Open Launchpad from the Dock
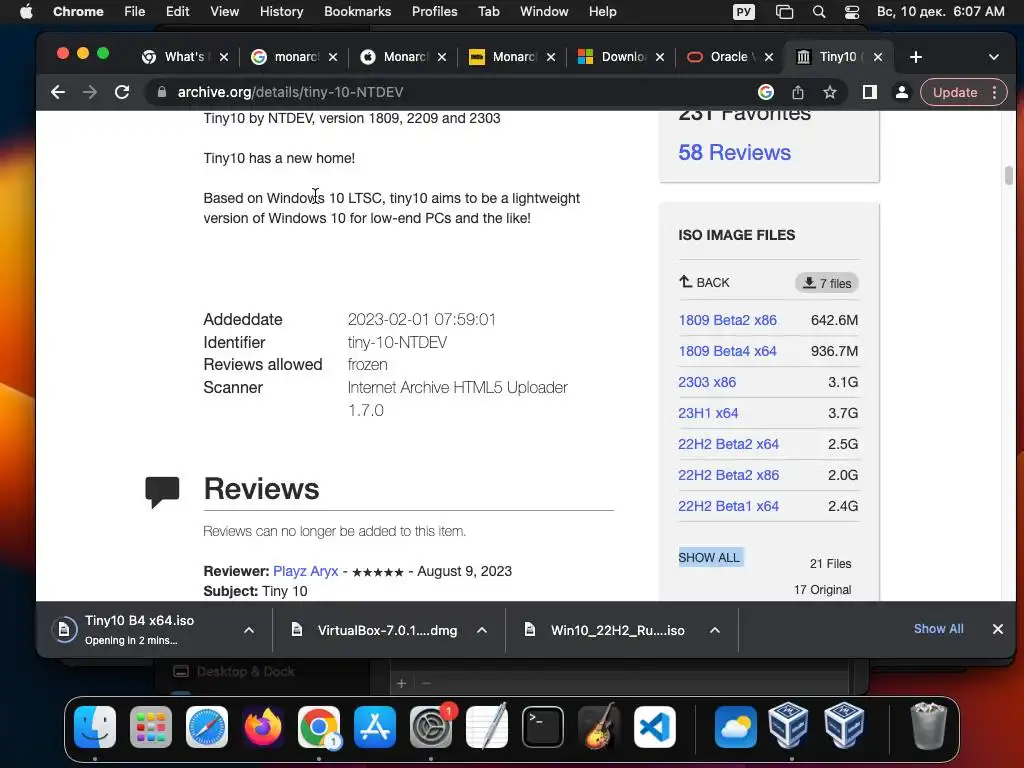 pos(151,727)
